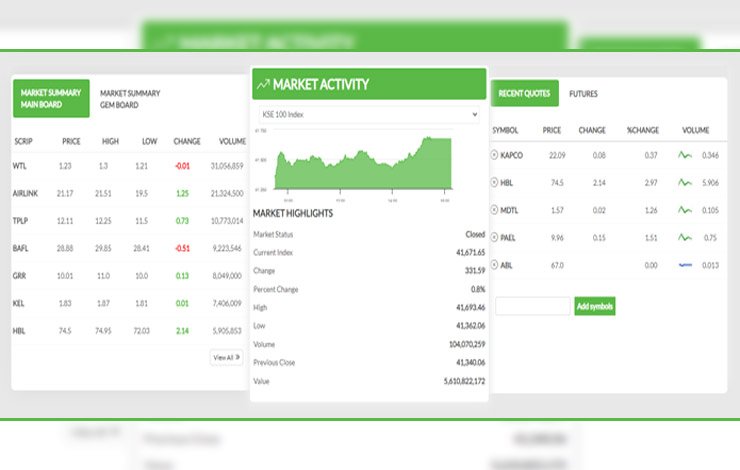Click the circle icon next to PAEL

click(494, 237)
